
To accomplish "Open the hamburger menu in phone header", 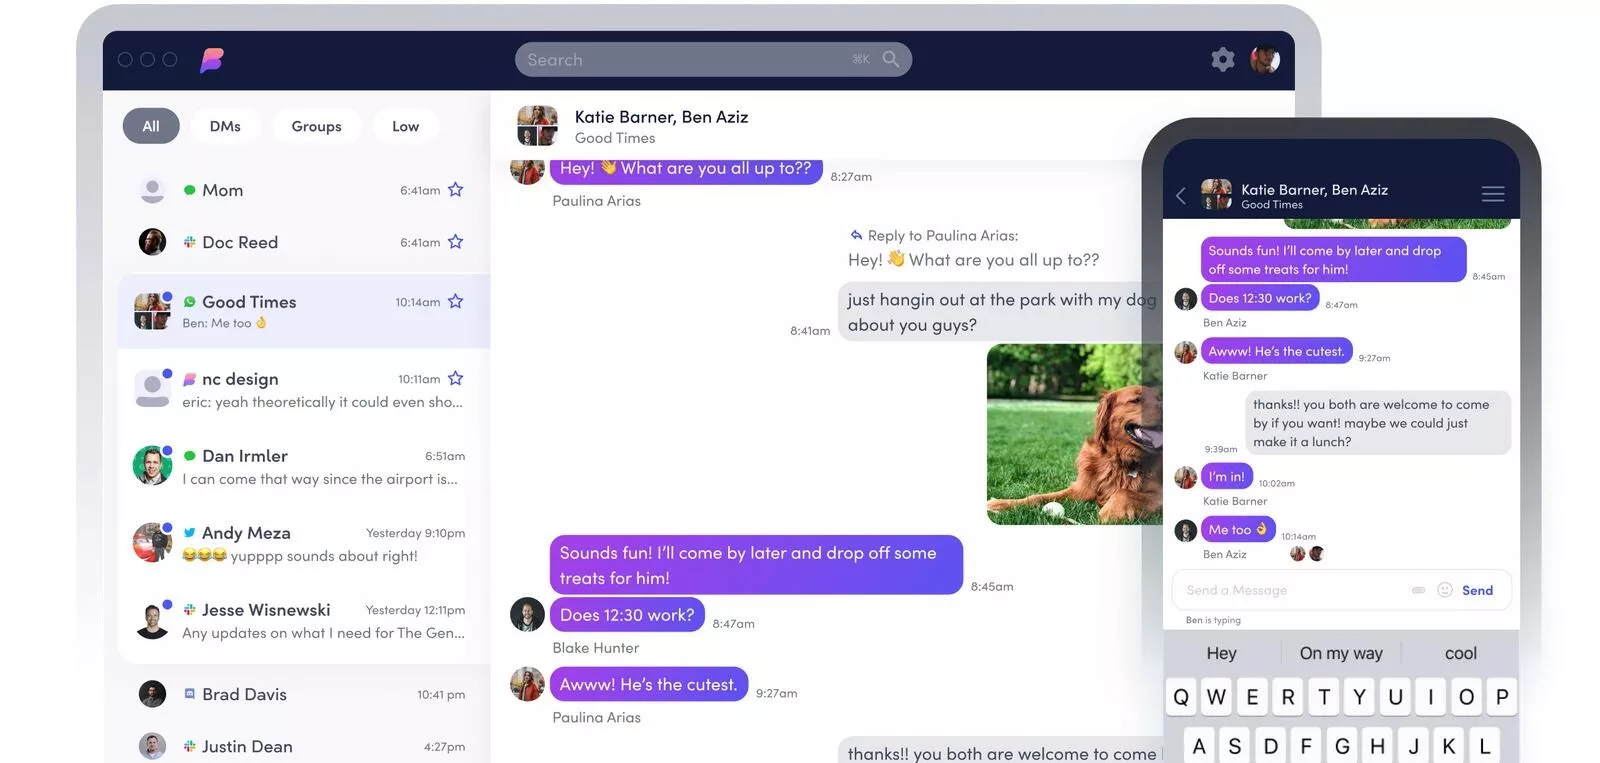I will click(x=1493, y=194).
